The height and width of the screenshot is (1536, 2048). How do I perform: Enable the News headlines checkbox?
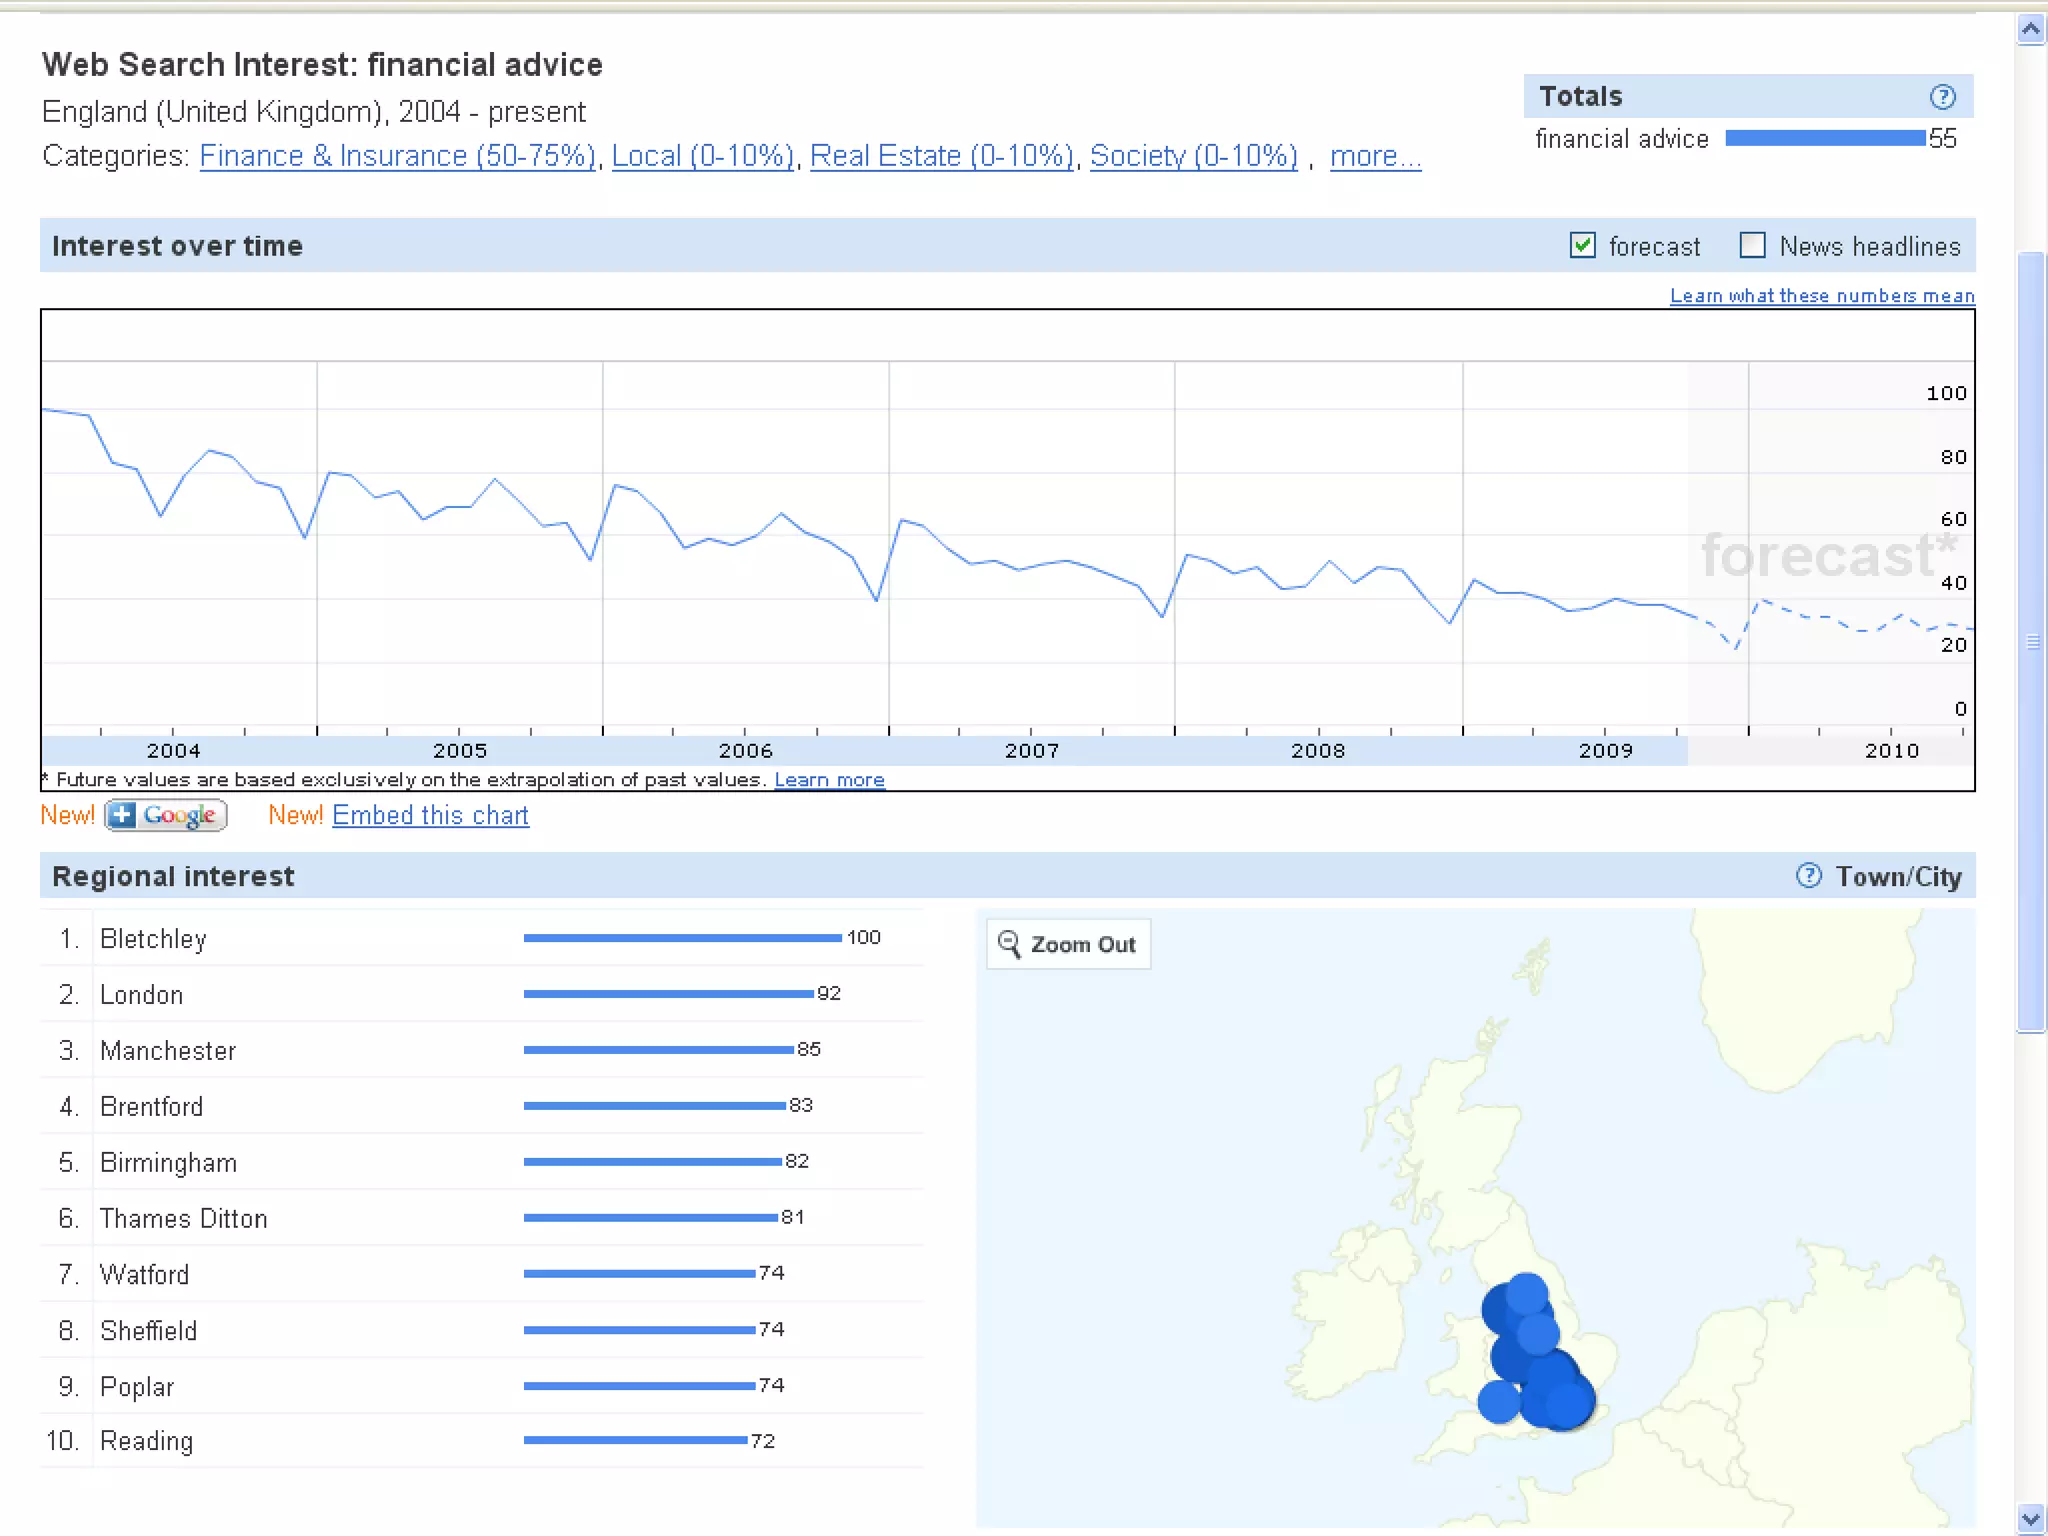pyautogui.click(x=1752, y=245)
